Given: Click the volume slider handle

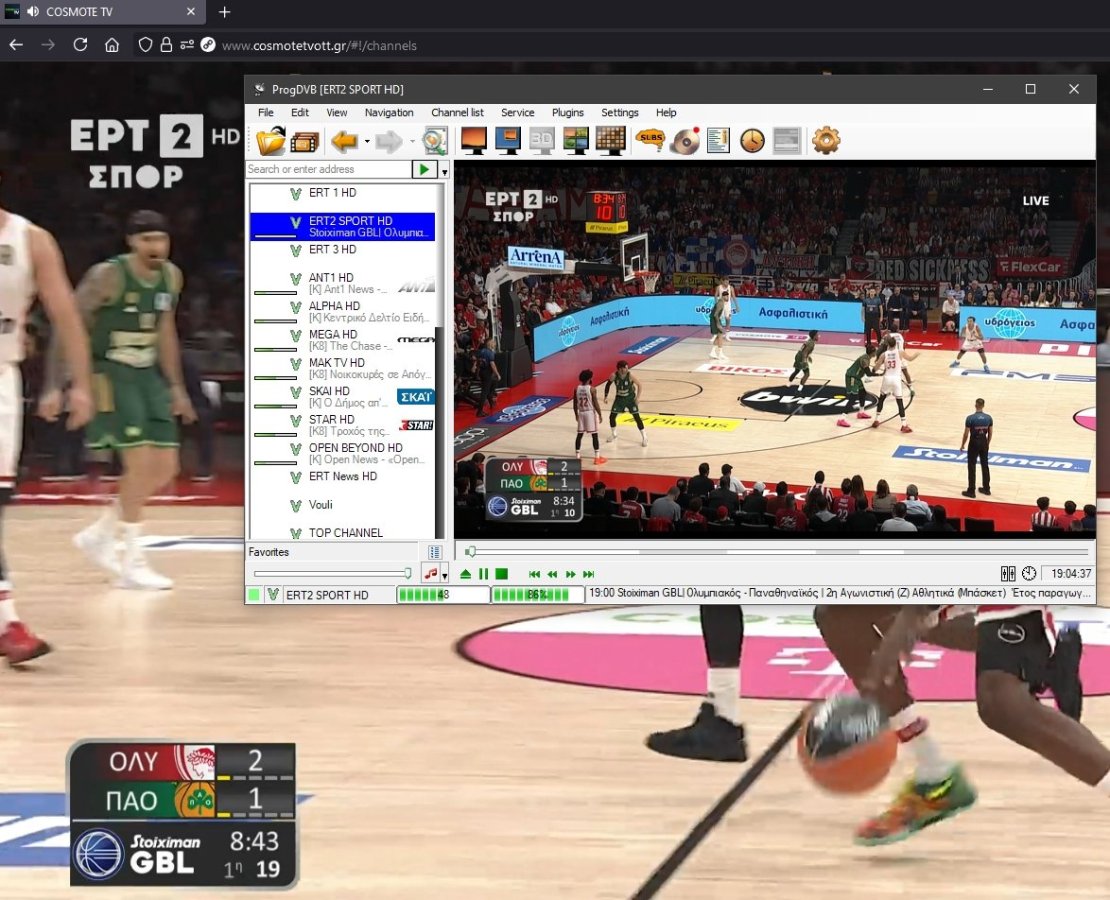Looking at the screenshot, I should [x=407, y=573].
